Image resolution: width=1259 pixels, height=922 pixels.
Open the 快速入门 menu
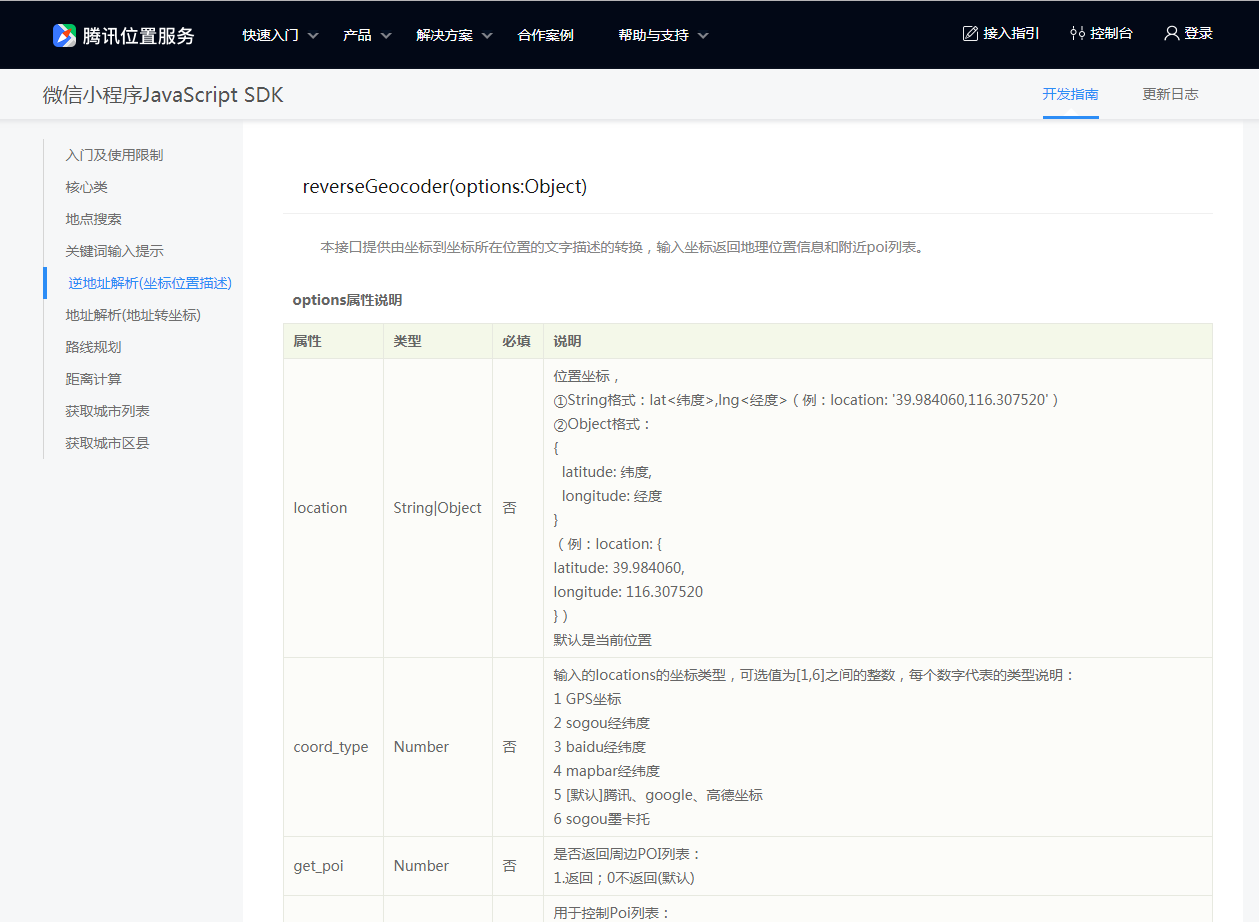pos(270,35)
